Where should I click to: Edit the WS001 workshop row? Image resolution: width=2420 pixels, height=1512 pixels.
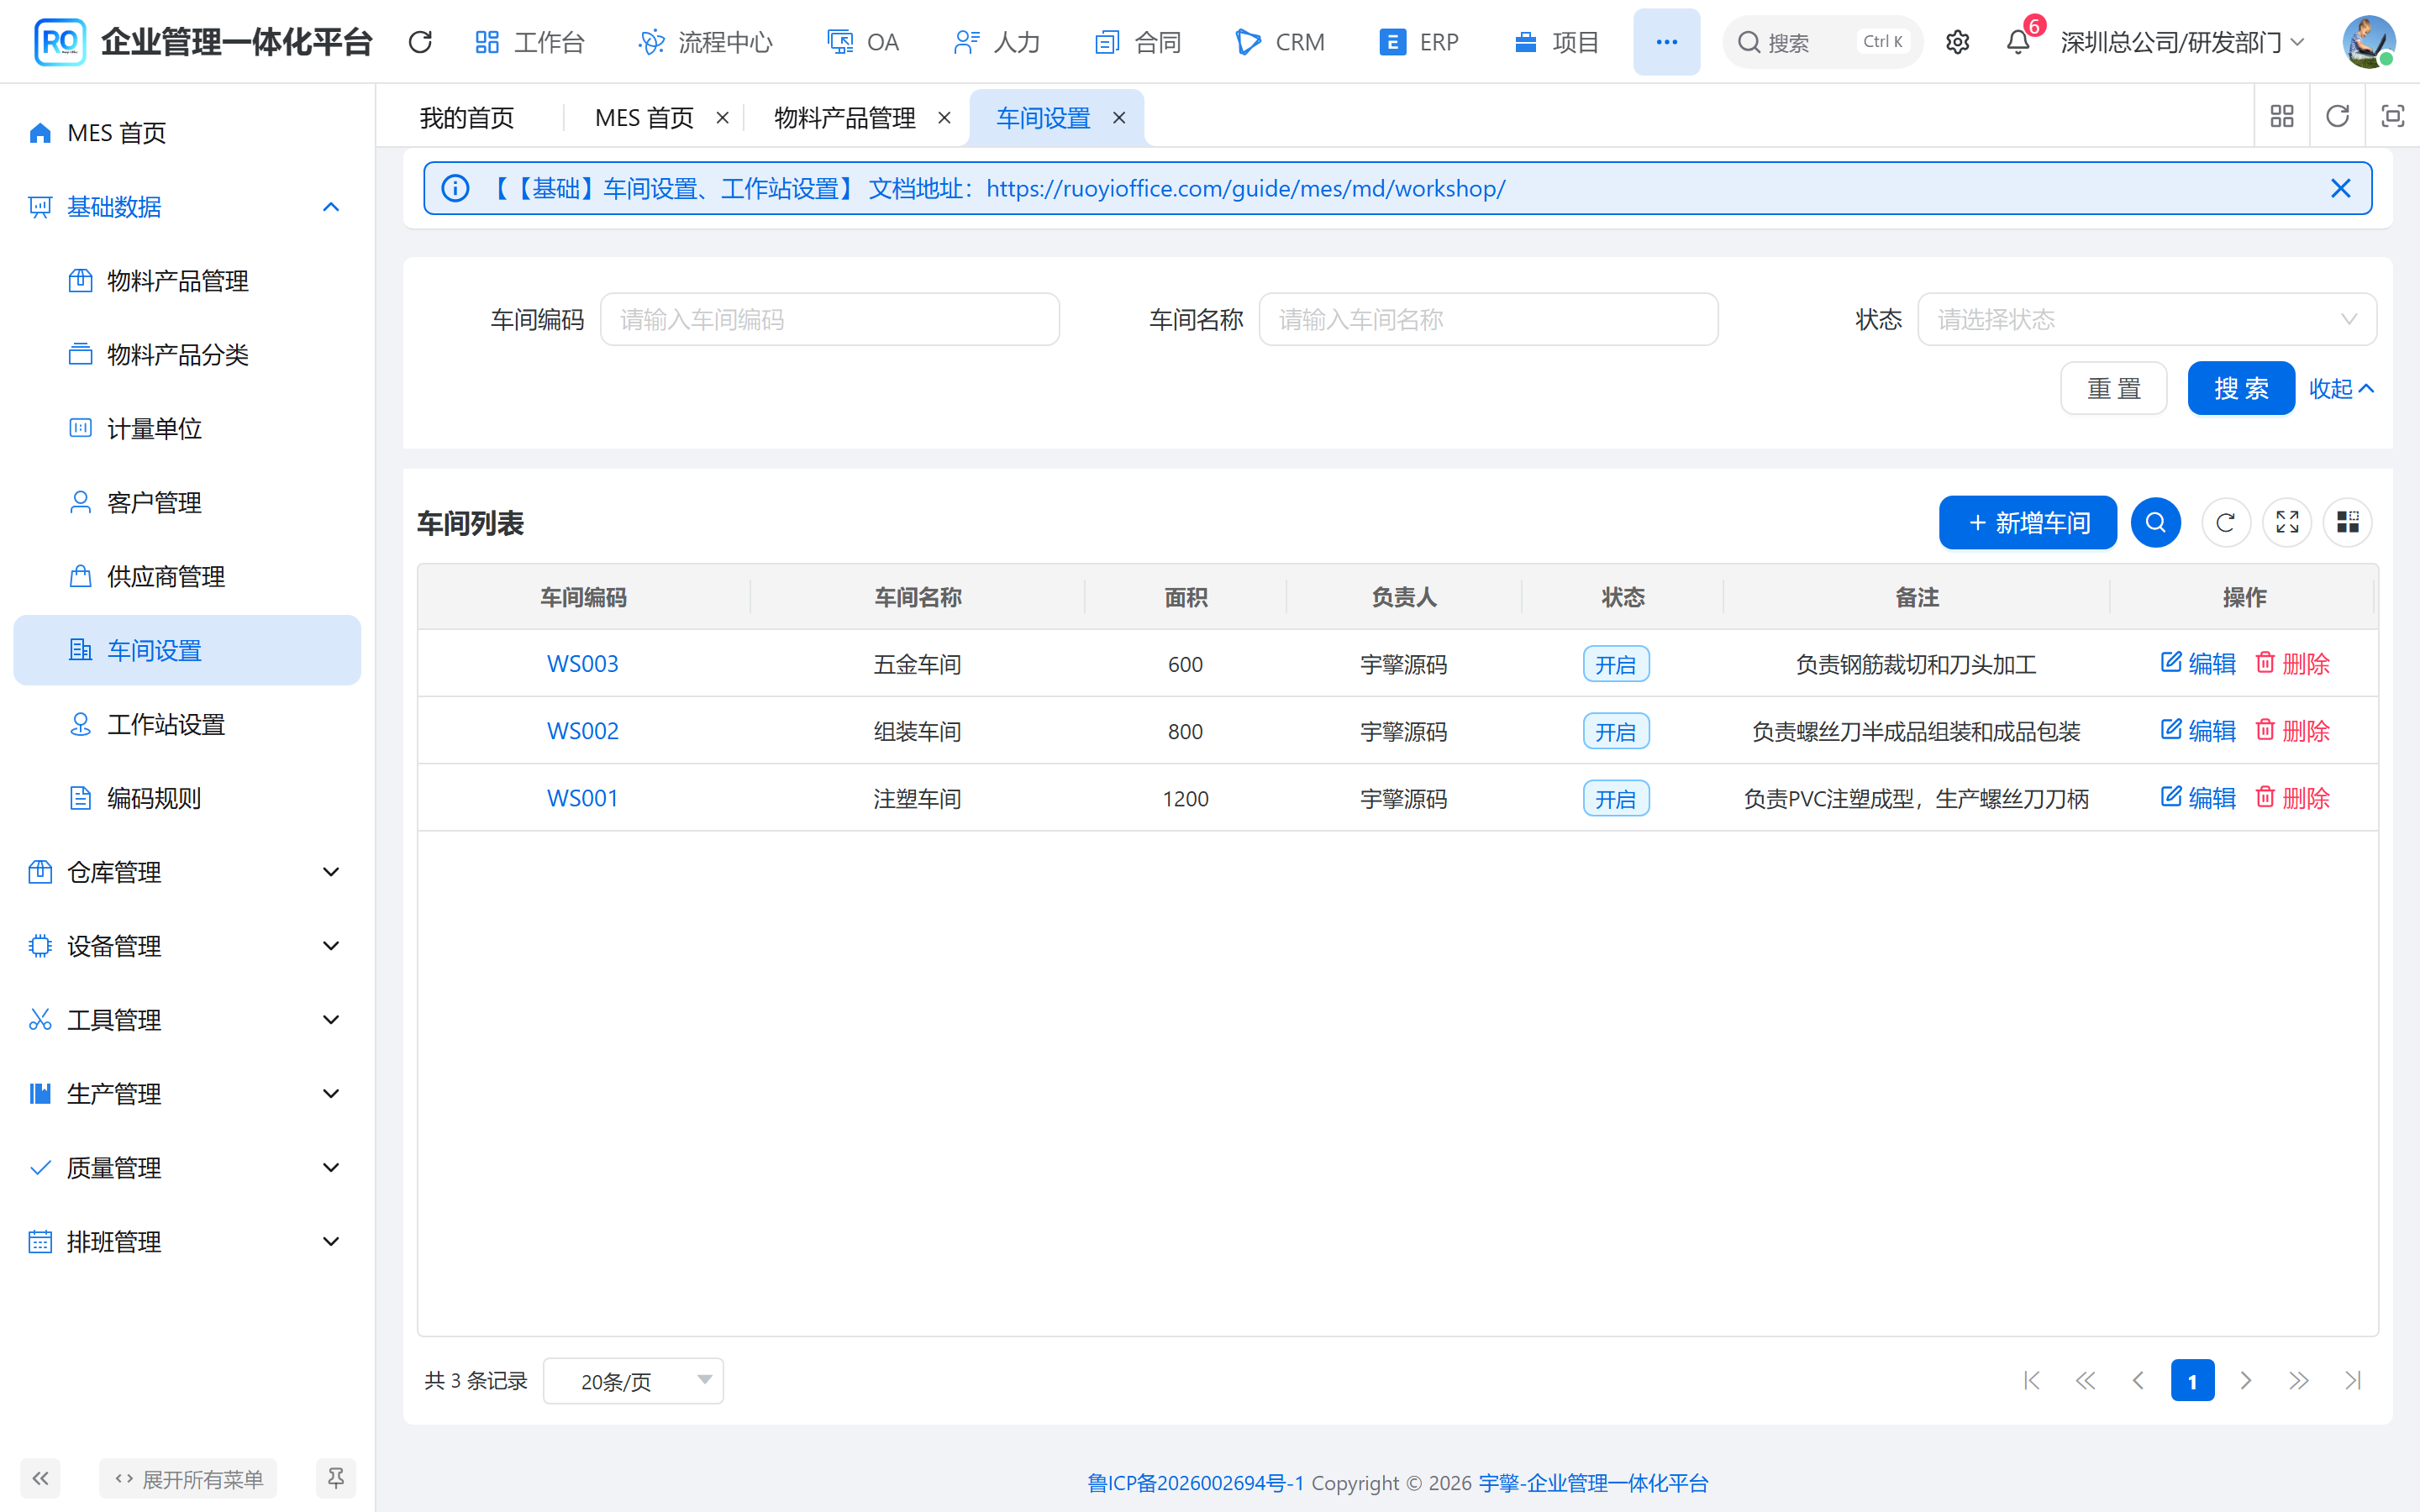coord(2198,798)
